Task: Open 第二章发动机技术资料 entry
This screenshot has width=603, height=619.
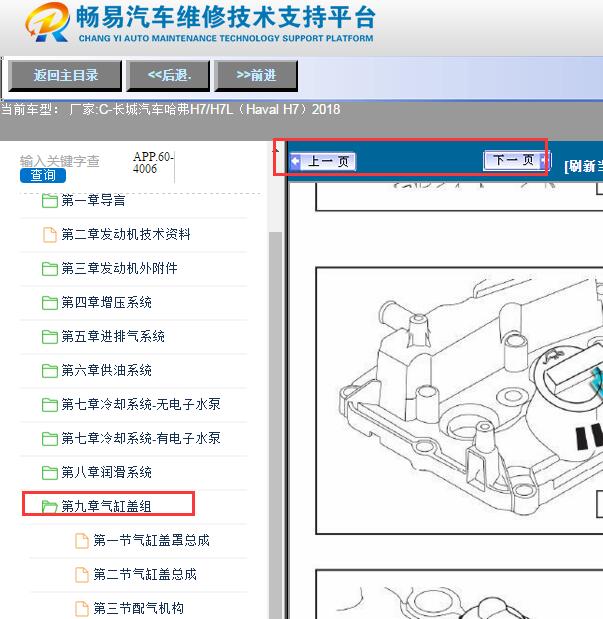Action: click(x=126, y=234)
